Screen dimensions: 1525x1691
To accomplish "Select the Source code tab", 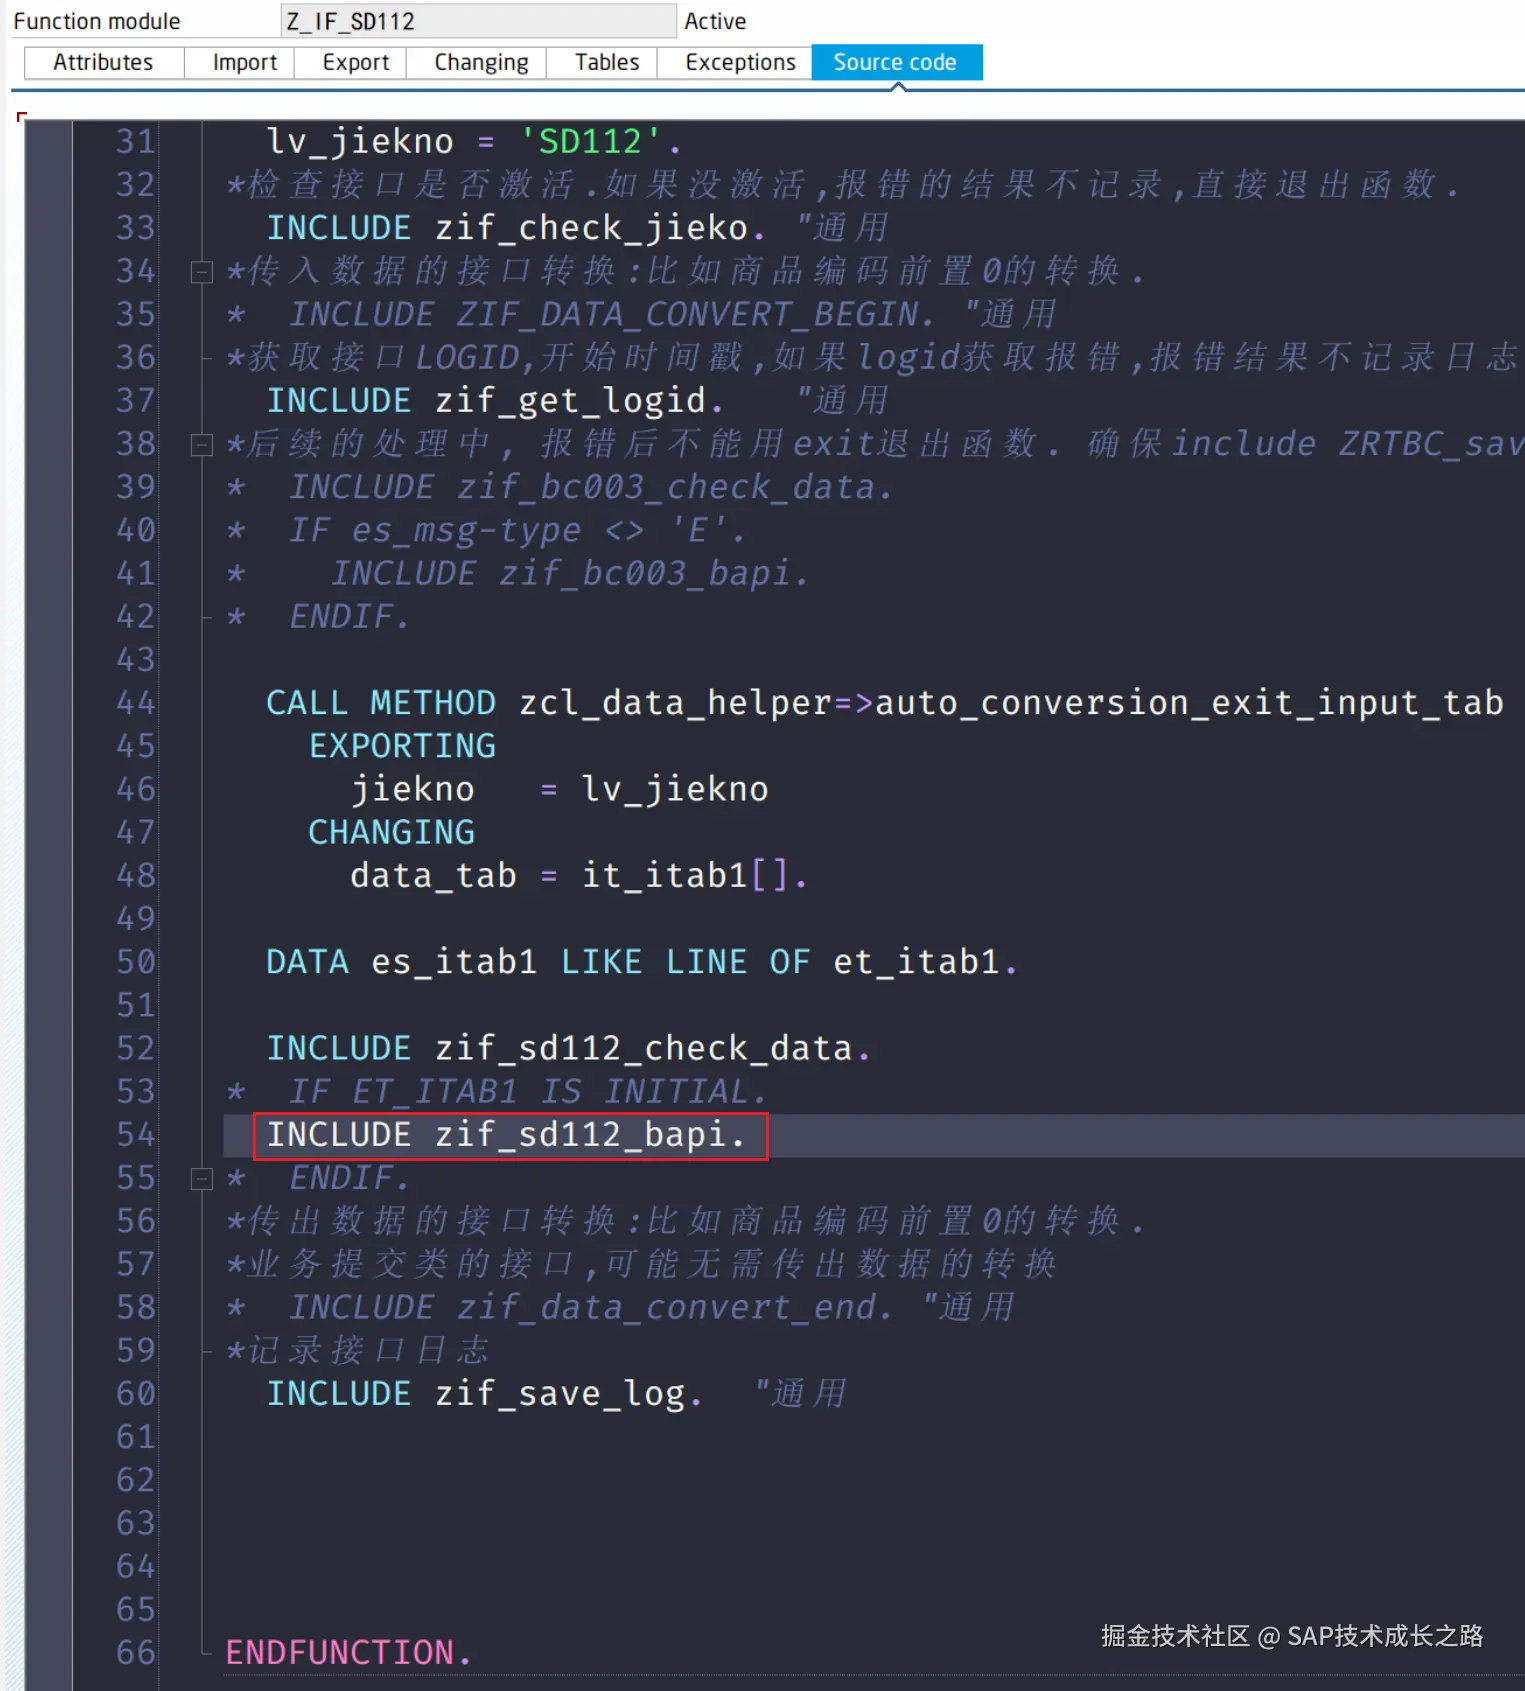I will click(x=895, y=62).
